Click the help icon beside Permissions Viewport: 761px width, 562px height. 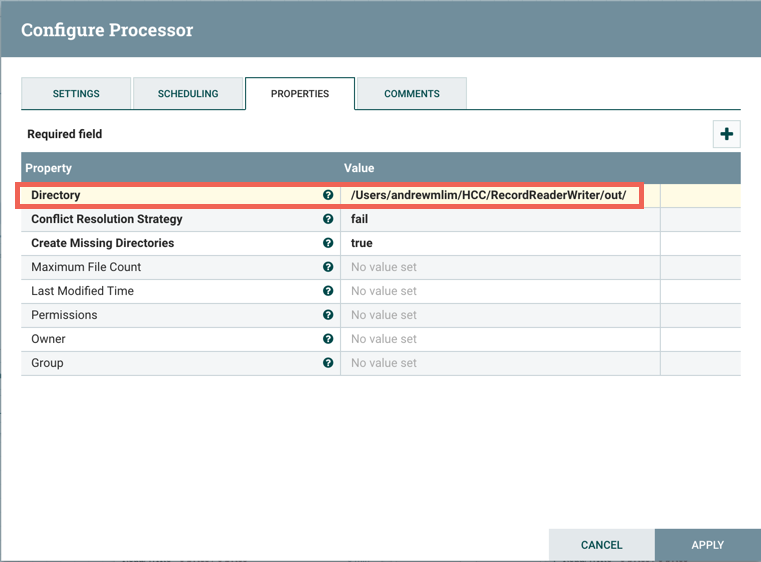pyautogui.click(x=328, y=315)
